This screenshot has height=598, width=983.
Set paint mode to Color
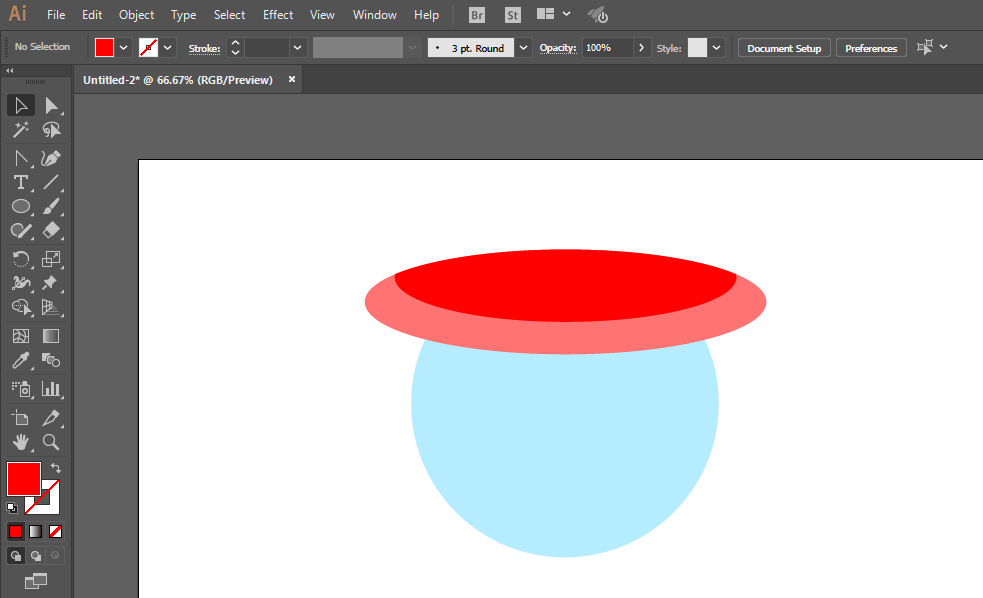(16, 532)
